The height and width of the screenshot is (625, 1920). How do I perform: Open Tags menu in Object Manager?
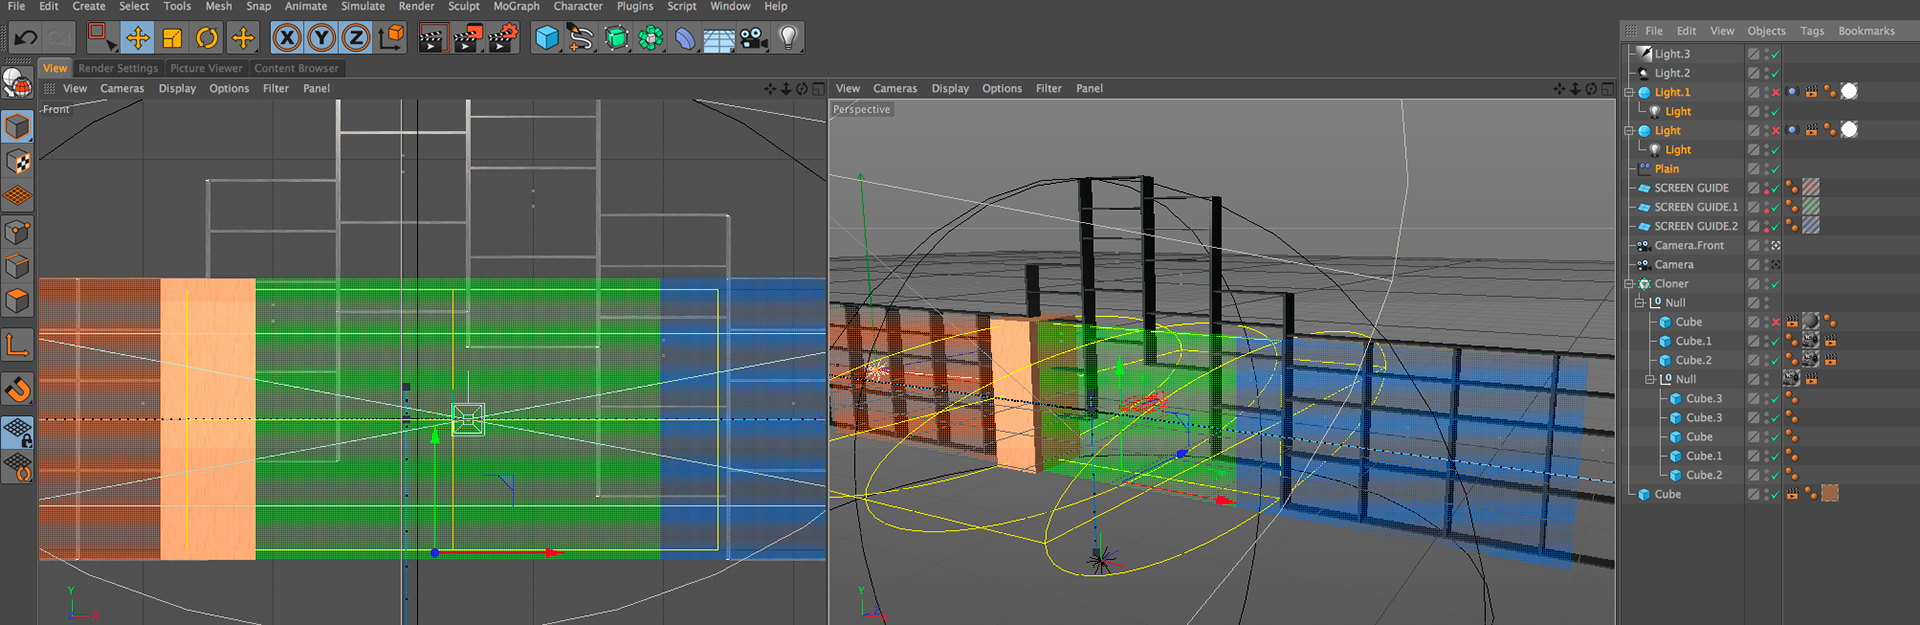(1812, 31)
